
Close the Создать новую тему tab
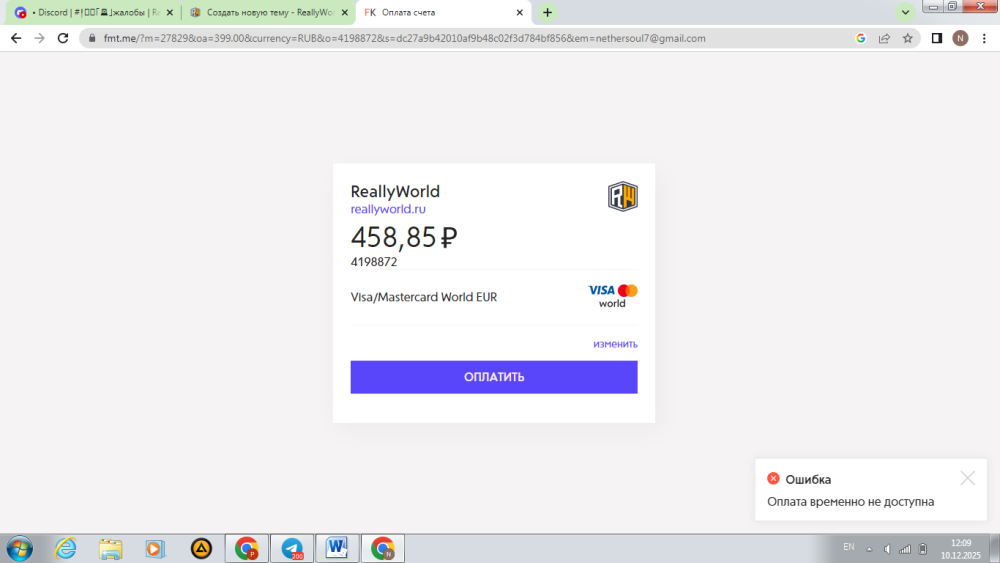coord(344,12)
